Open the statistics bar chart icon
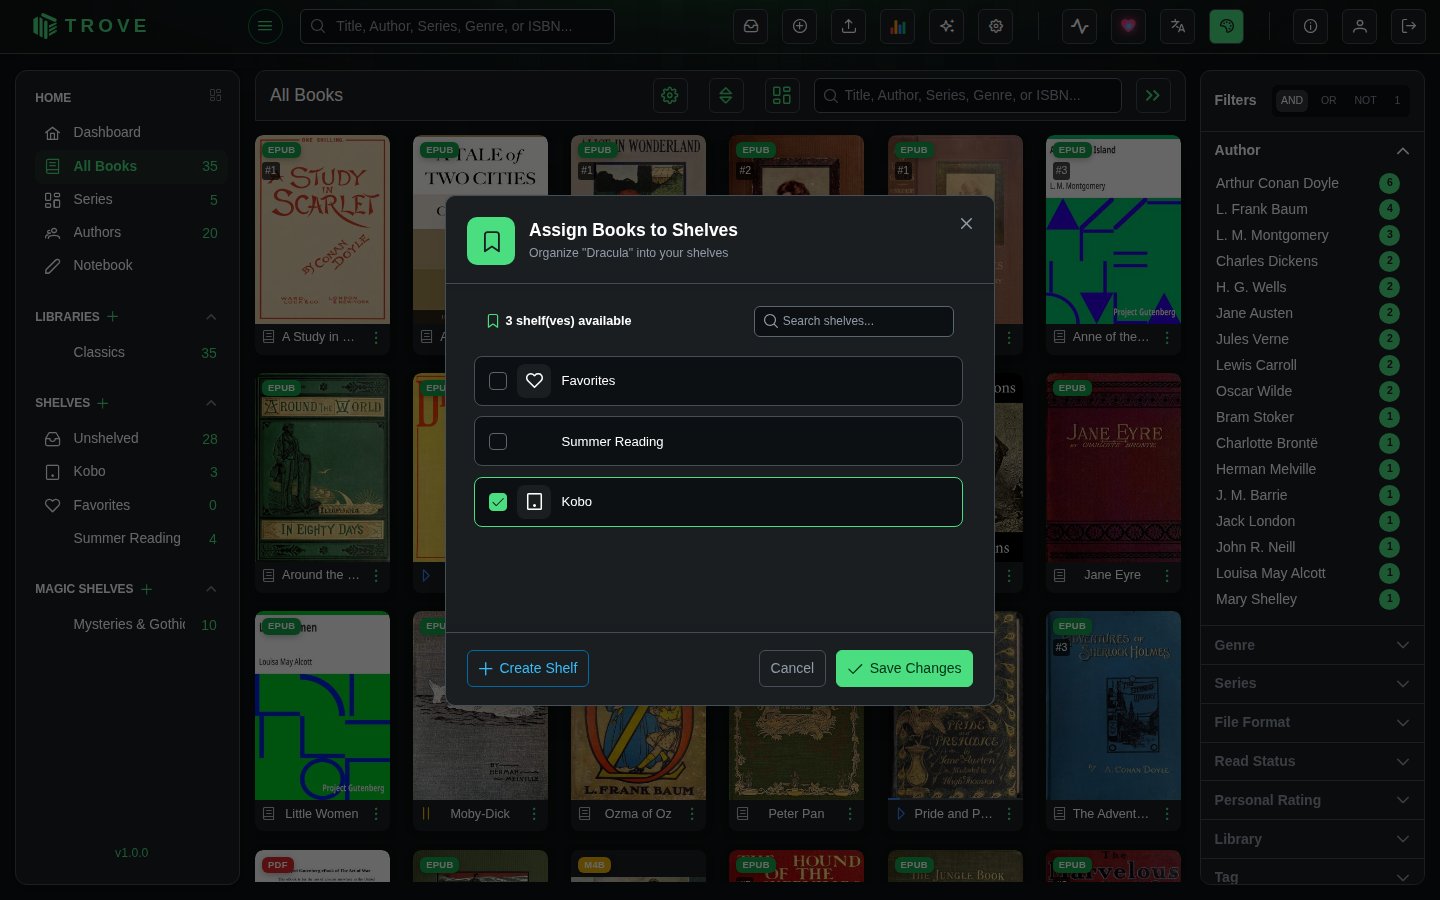The width and height of the screenshot is (1440, 900). pos(898,26)
